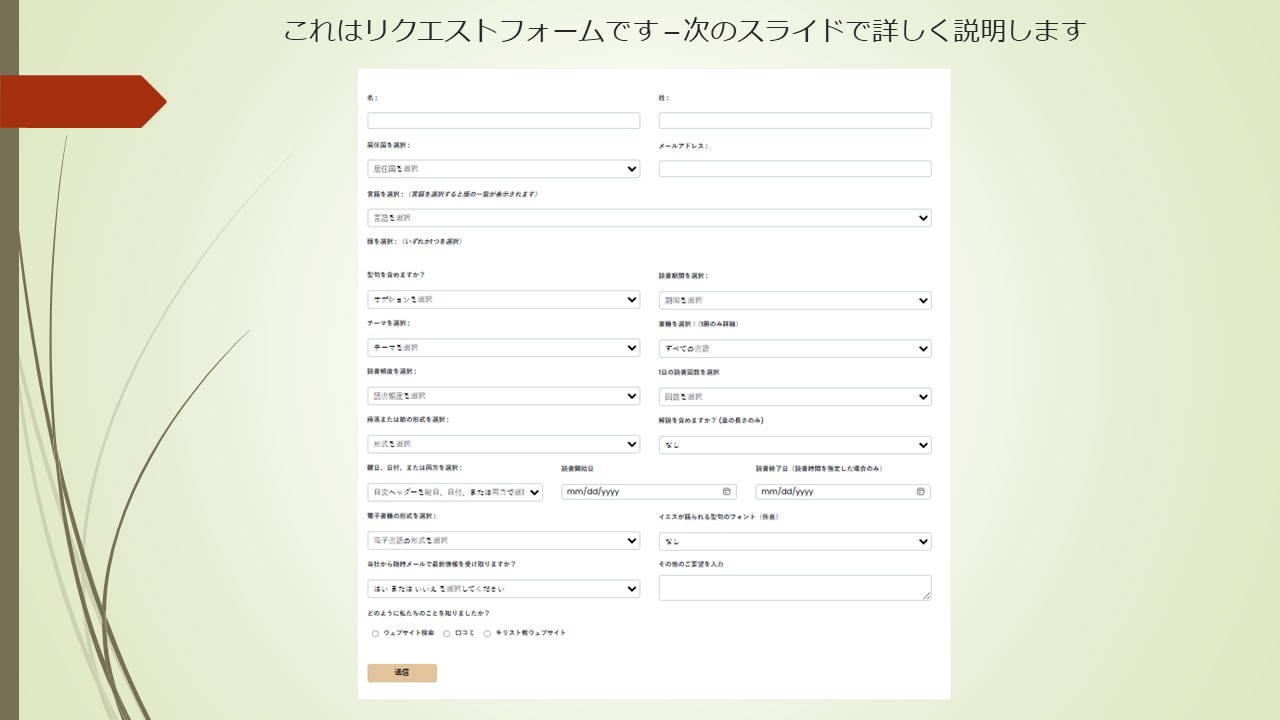The image size is (1280, 720).
Task: Click the 姓 input field
Action: pos(793,119)
